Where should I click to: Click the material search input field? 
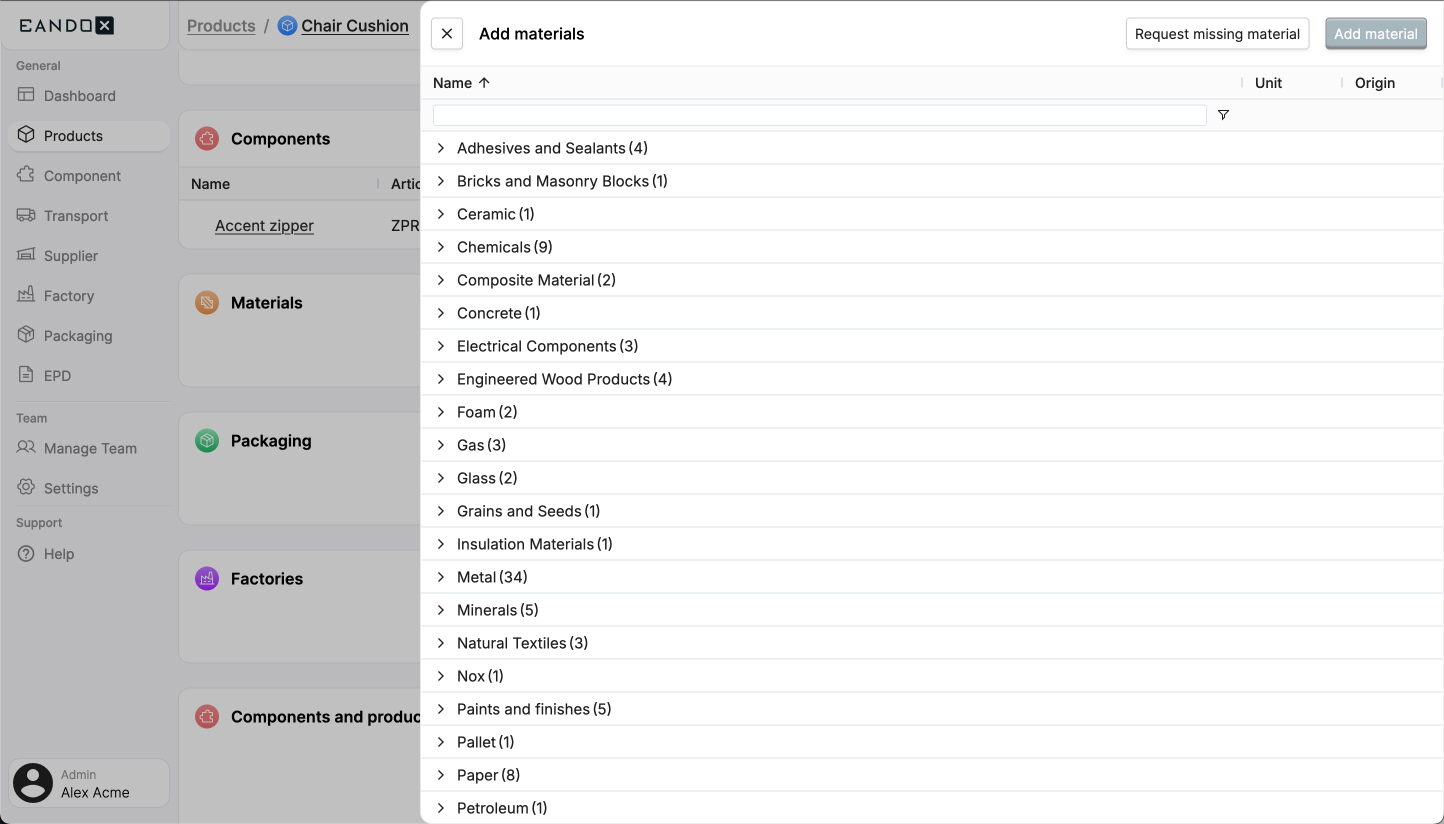818,114
